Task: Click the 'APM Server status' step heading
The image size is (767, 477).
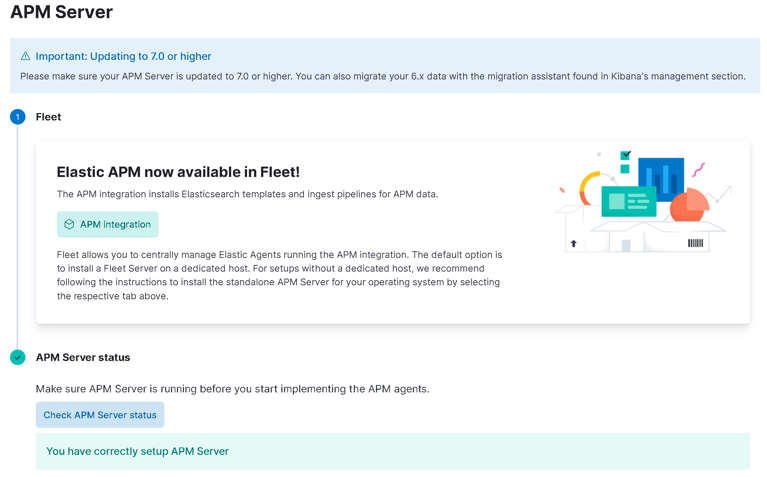Action: [83, 357]
